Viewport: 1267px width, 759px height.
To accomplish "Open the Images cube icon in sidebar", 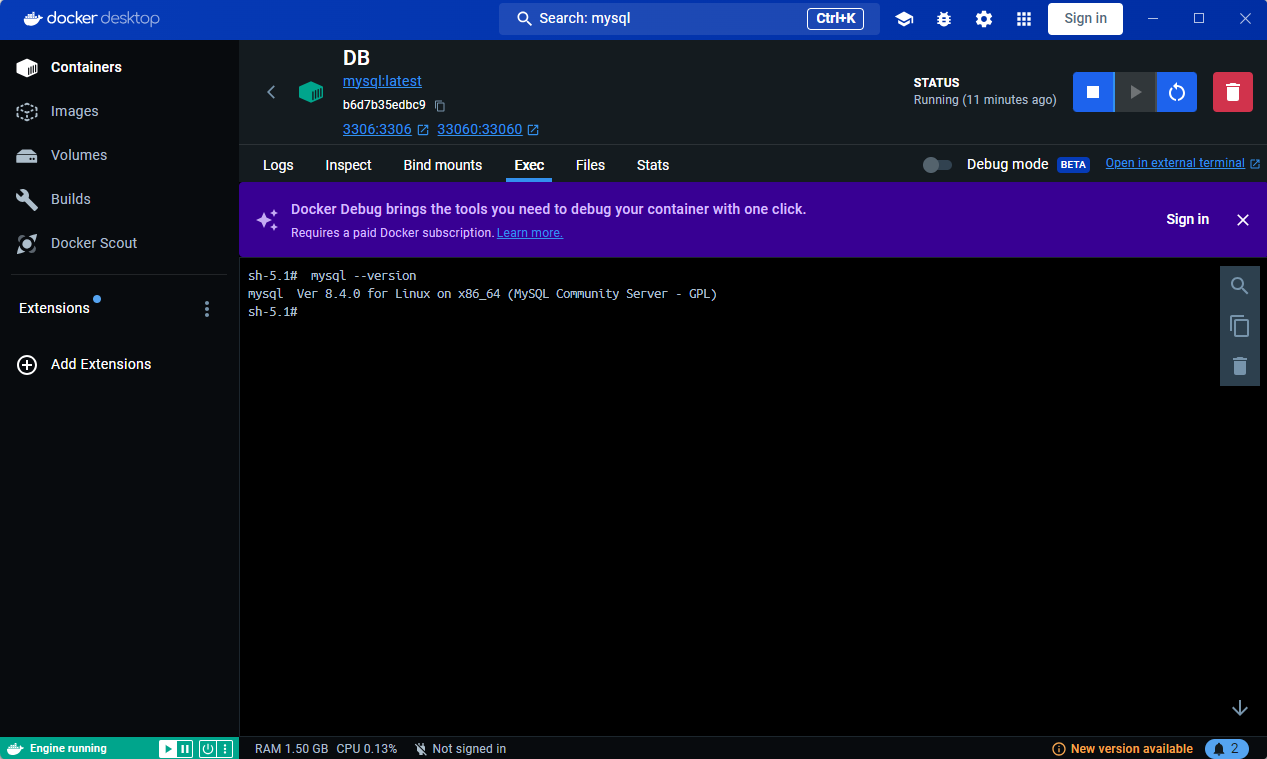I will [27, 111].
